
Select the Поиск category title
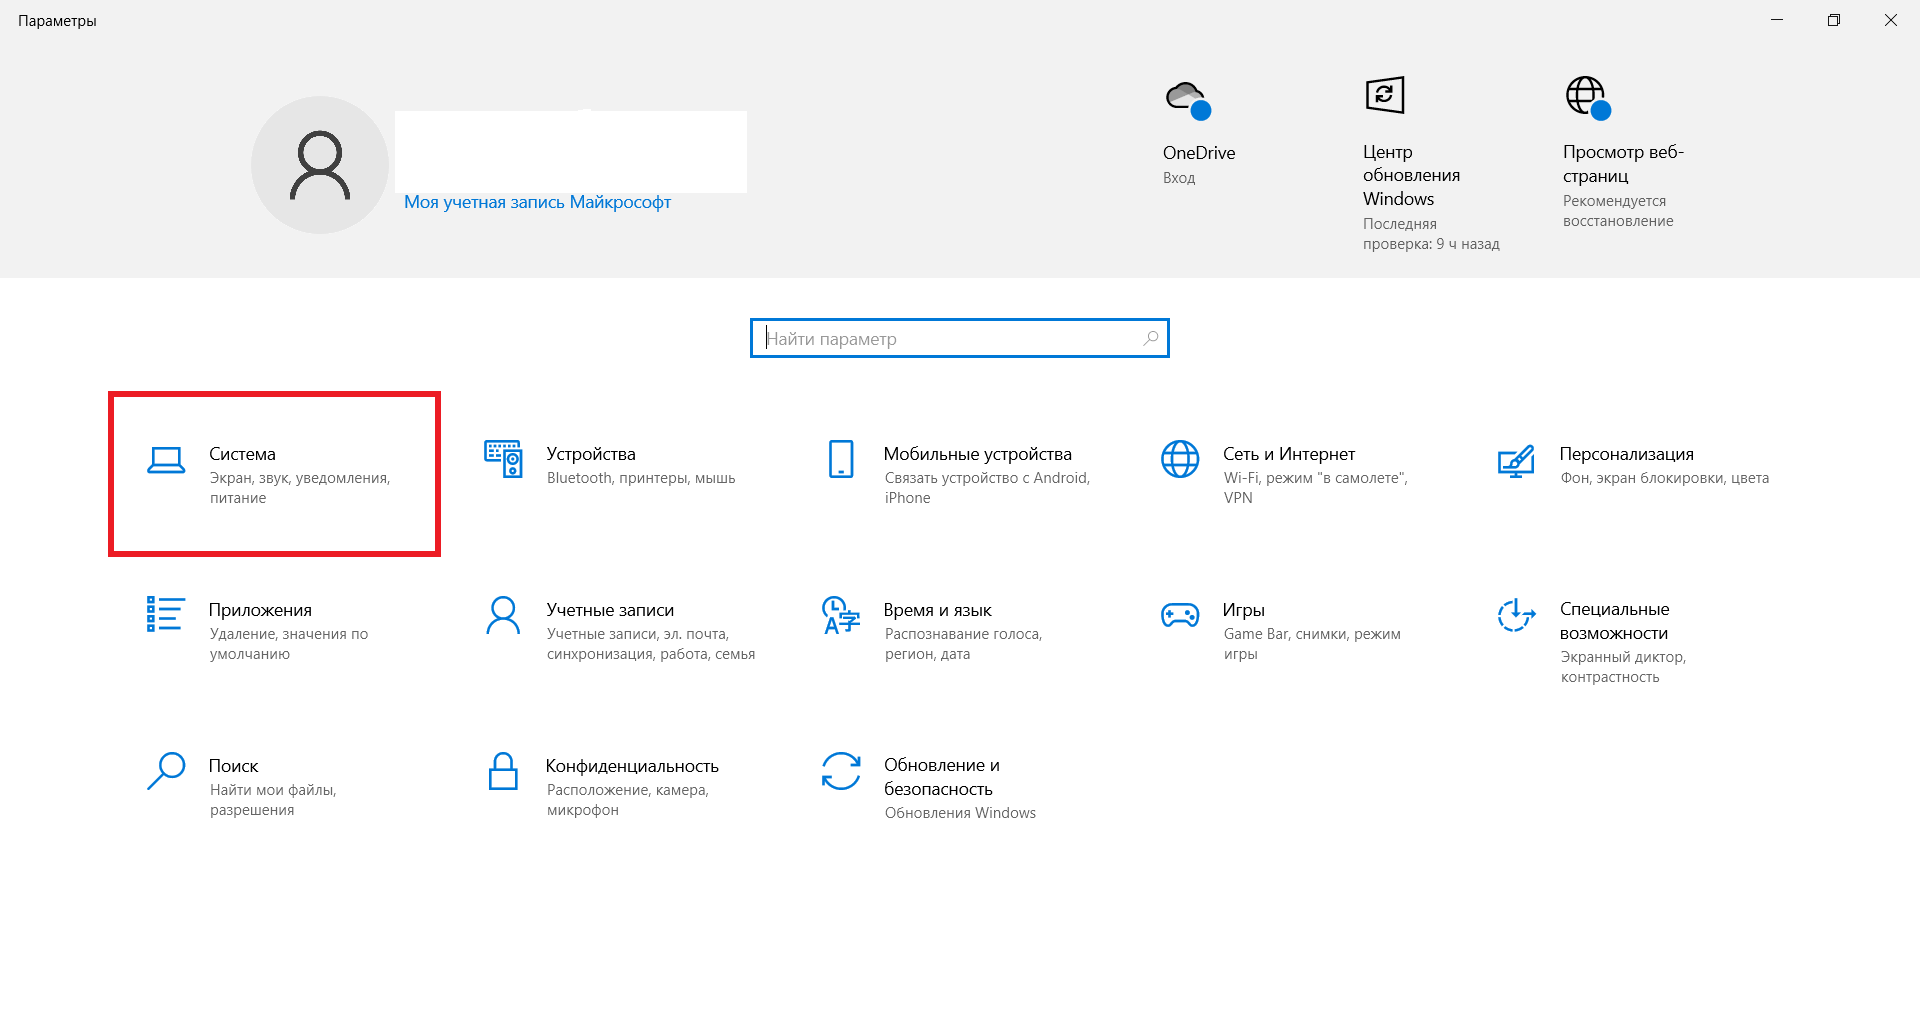coord(233,766)
